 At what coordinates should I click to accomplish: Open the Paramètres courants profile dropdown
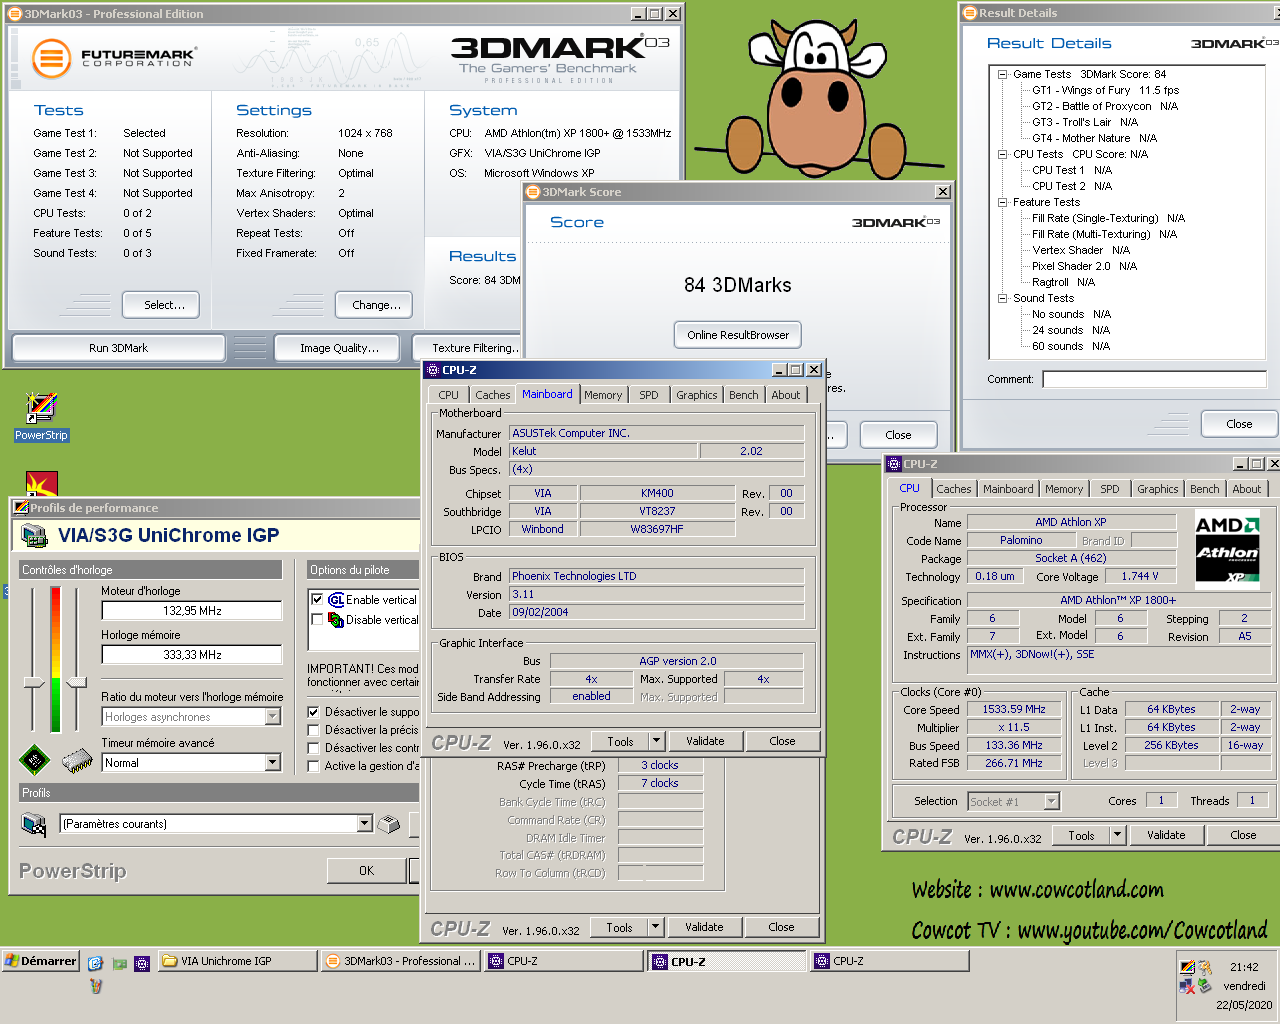(365, 824)
